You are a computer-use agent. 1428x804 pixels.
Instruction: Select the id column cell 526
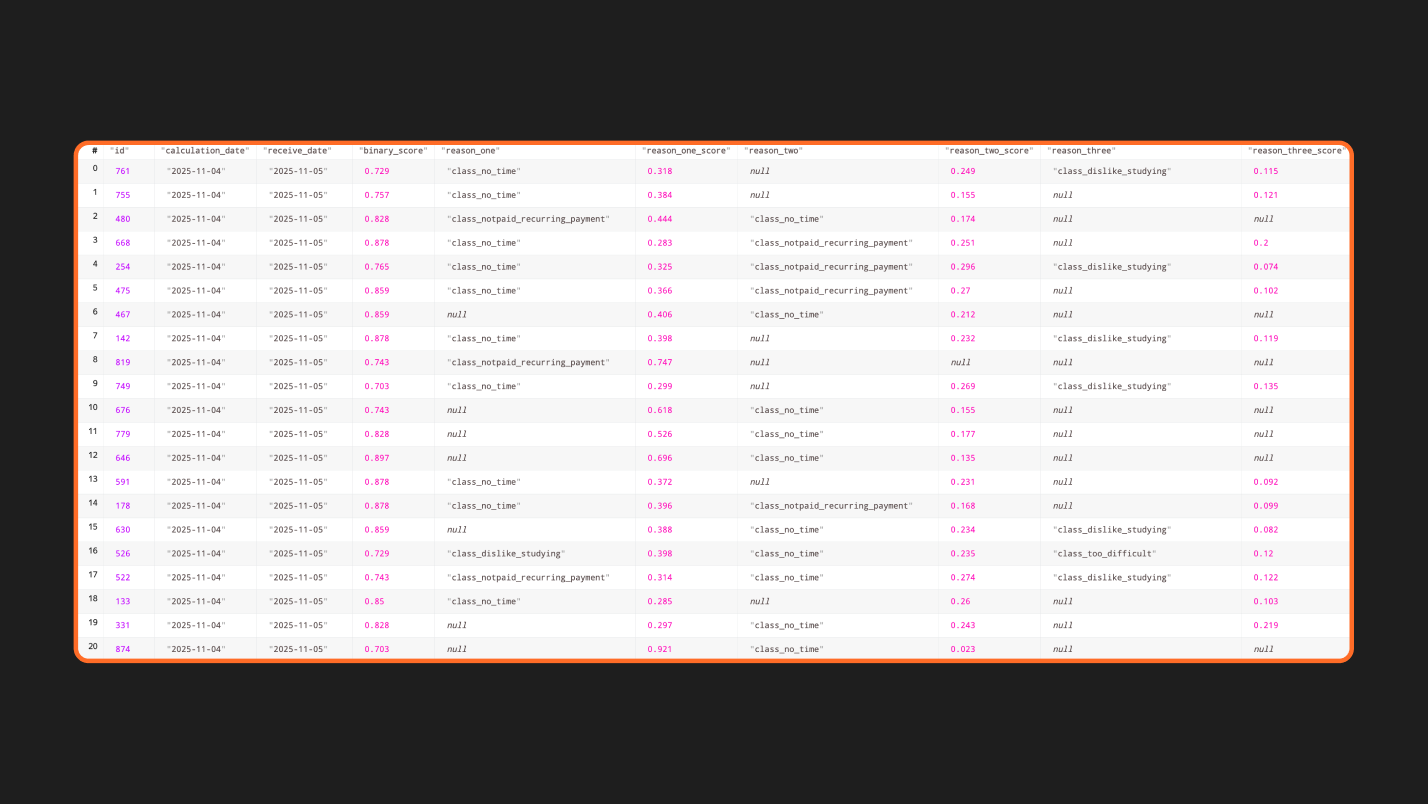(x=122, y=554)
